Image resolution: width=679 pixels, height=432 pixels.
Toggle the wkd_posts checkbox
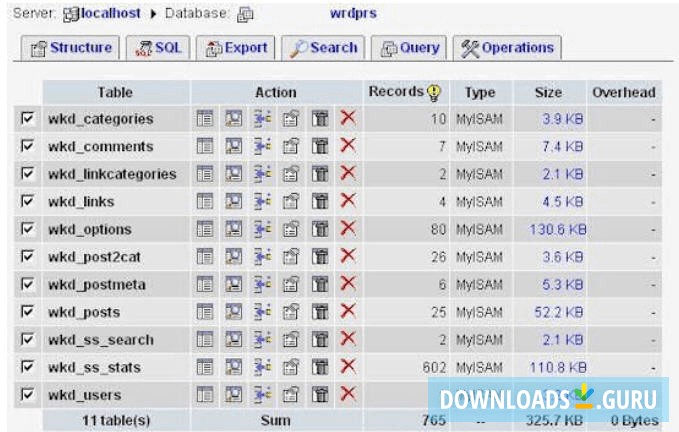pyautogui.click(x=27, y=312)
